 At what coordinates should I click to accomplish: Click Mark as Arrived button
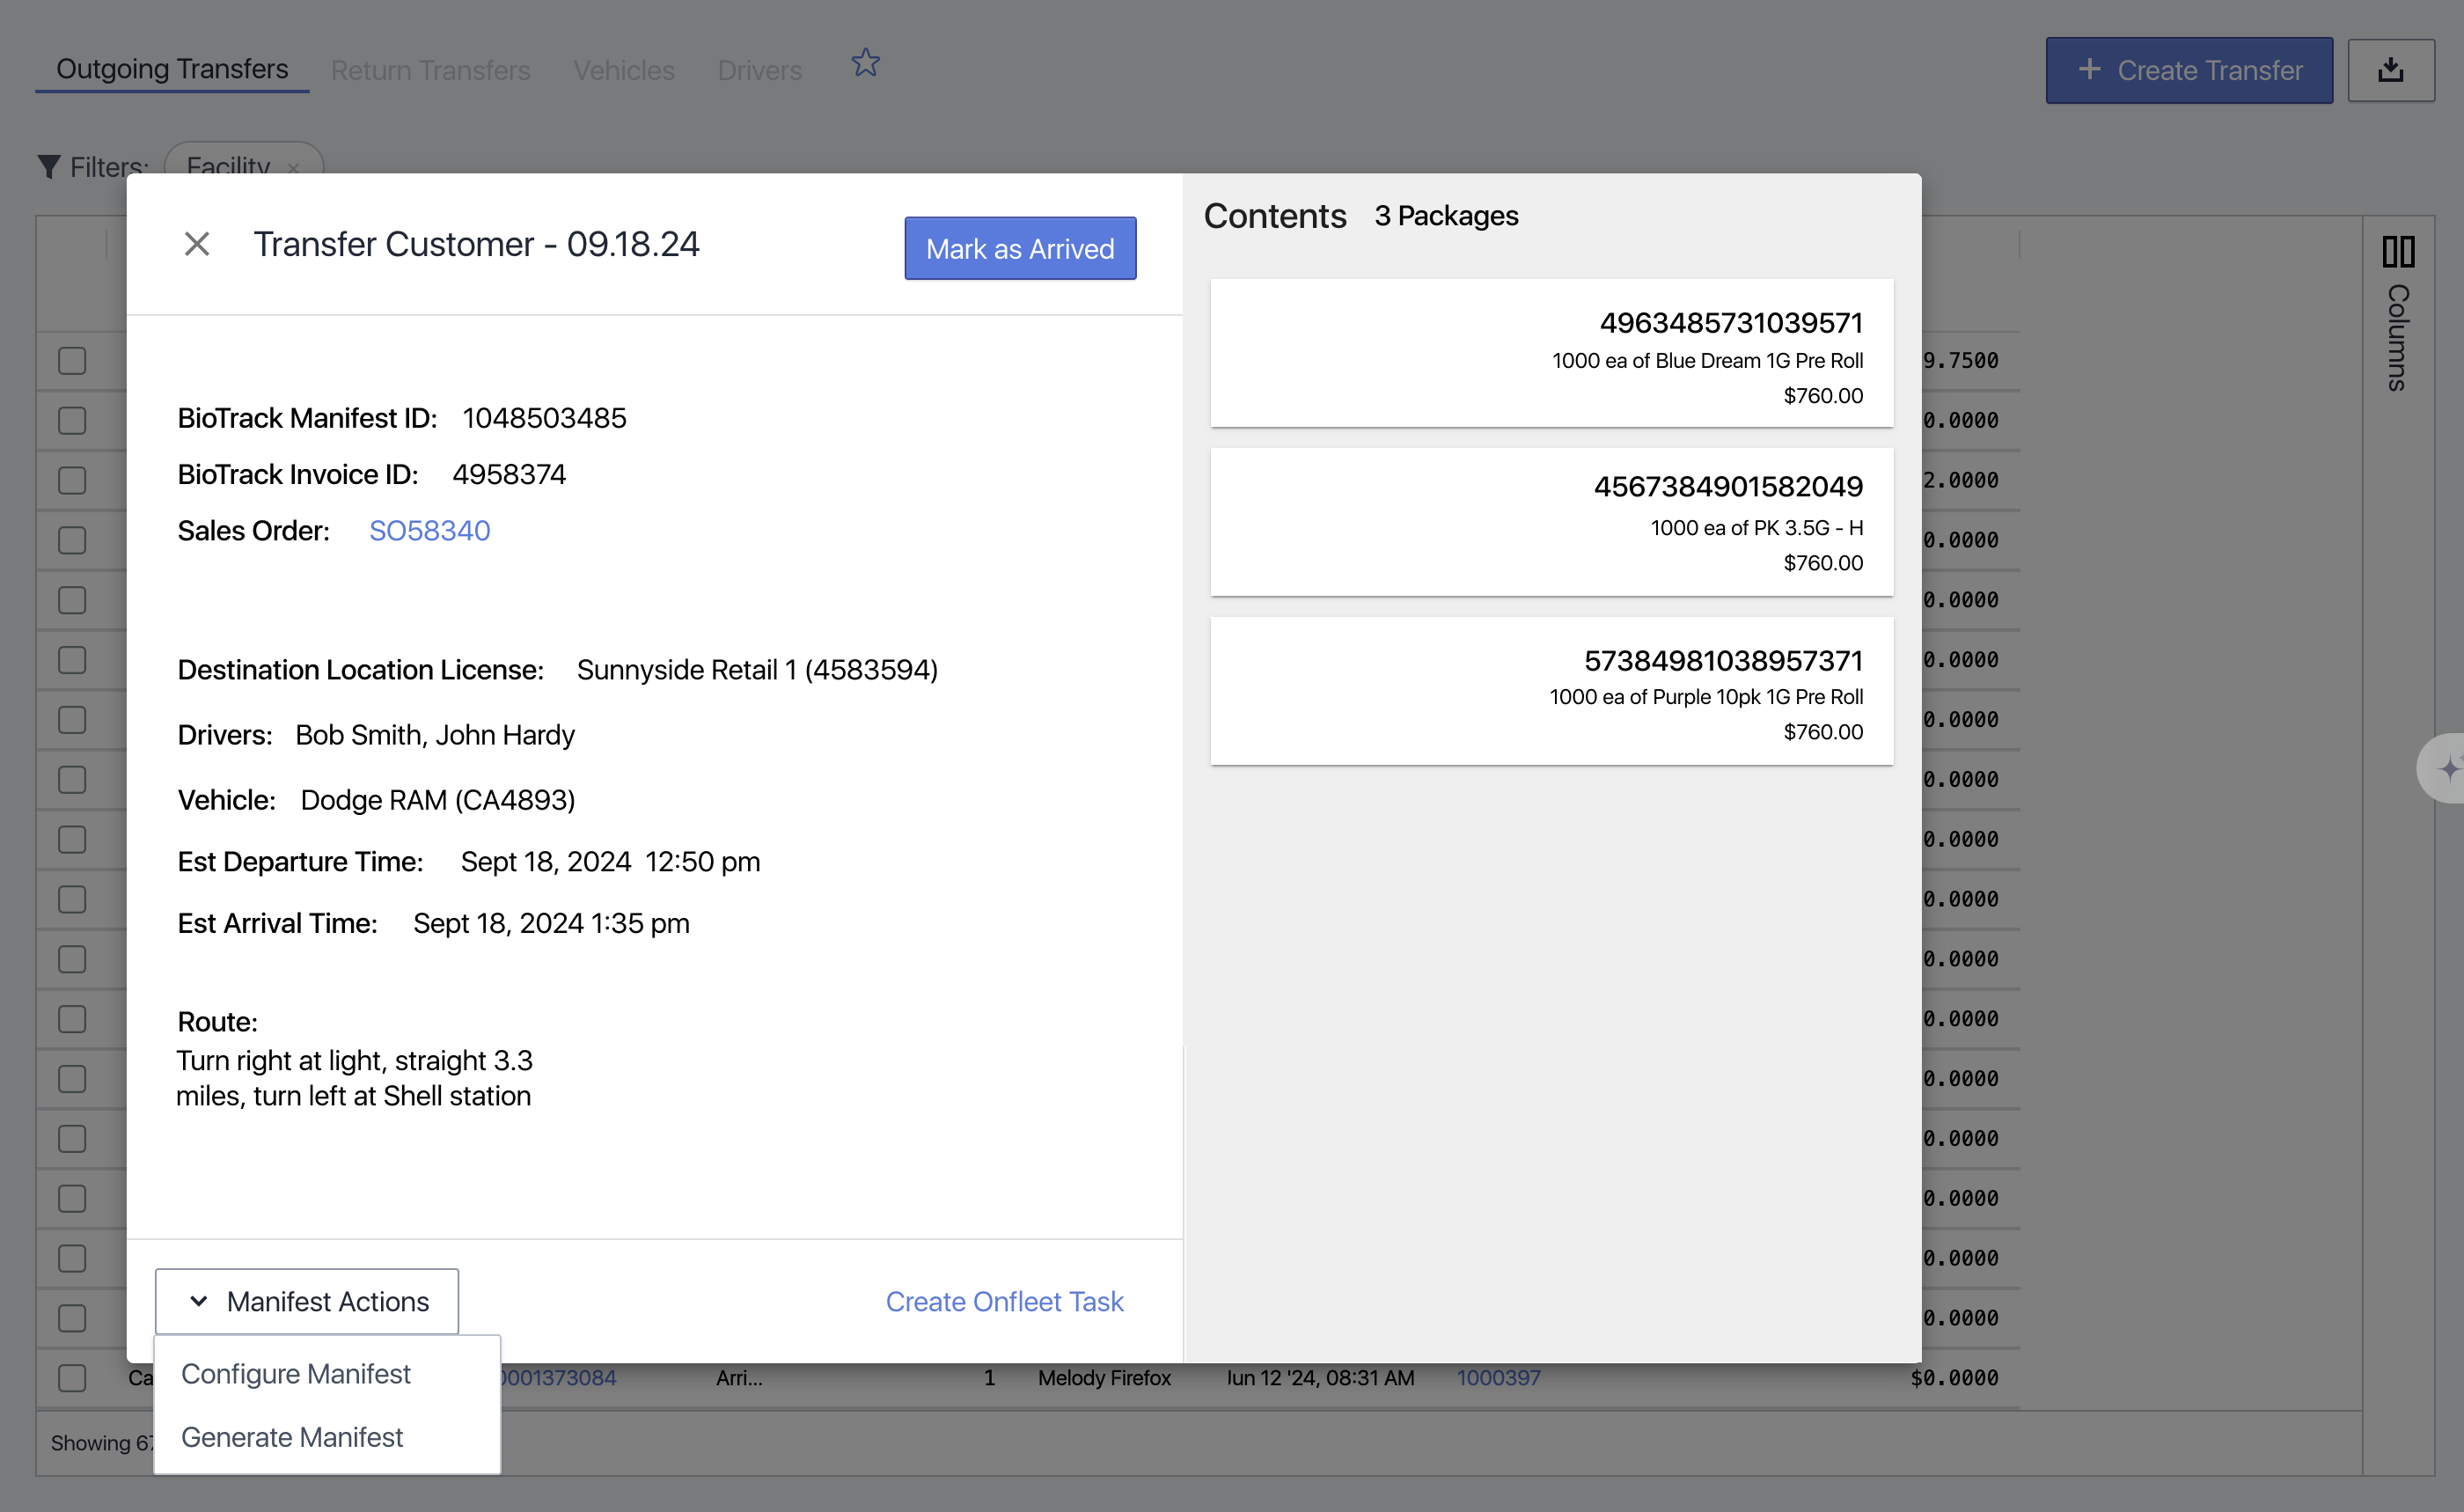1020,248
